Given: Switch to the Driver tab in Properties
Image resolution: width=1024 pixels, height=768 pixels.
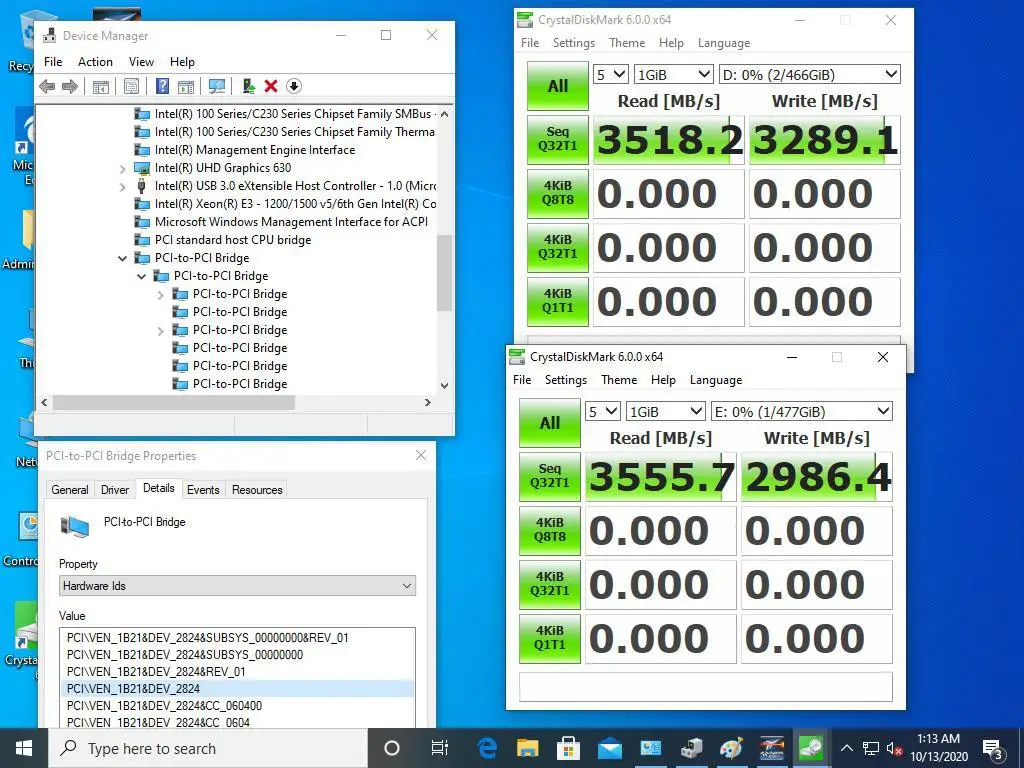Looking at the screenshot, I should pyautogui.click(x=115, y=490).
